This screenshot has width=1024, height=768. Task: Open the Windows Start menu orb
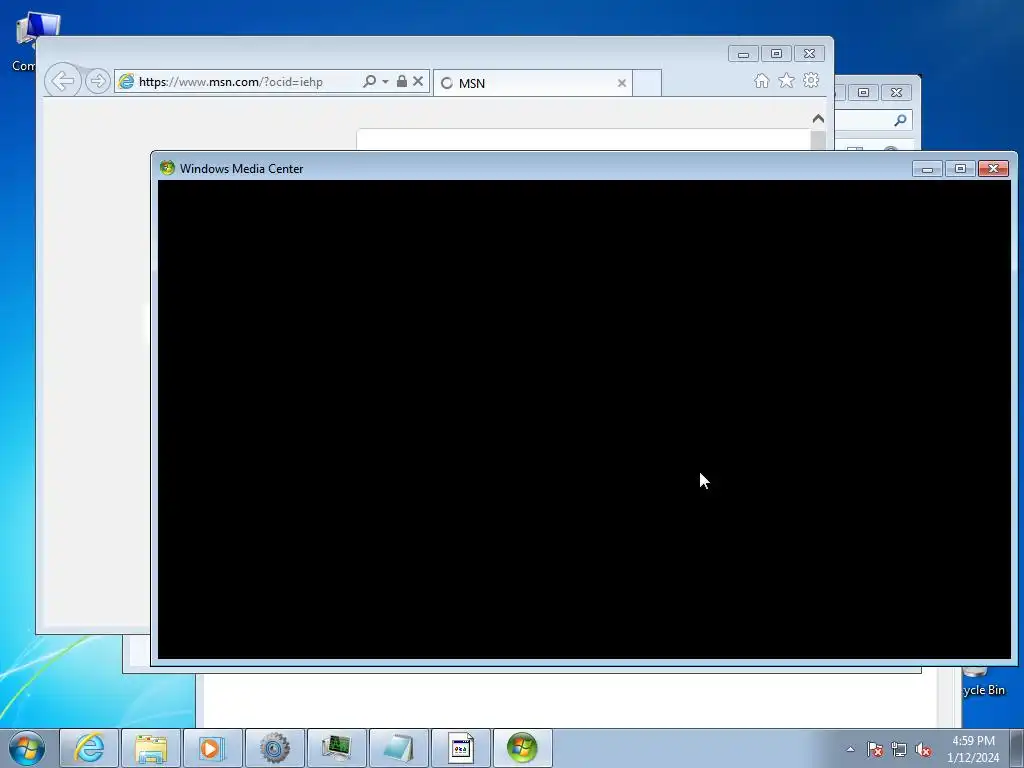click(27, 748)
